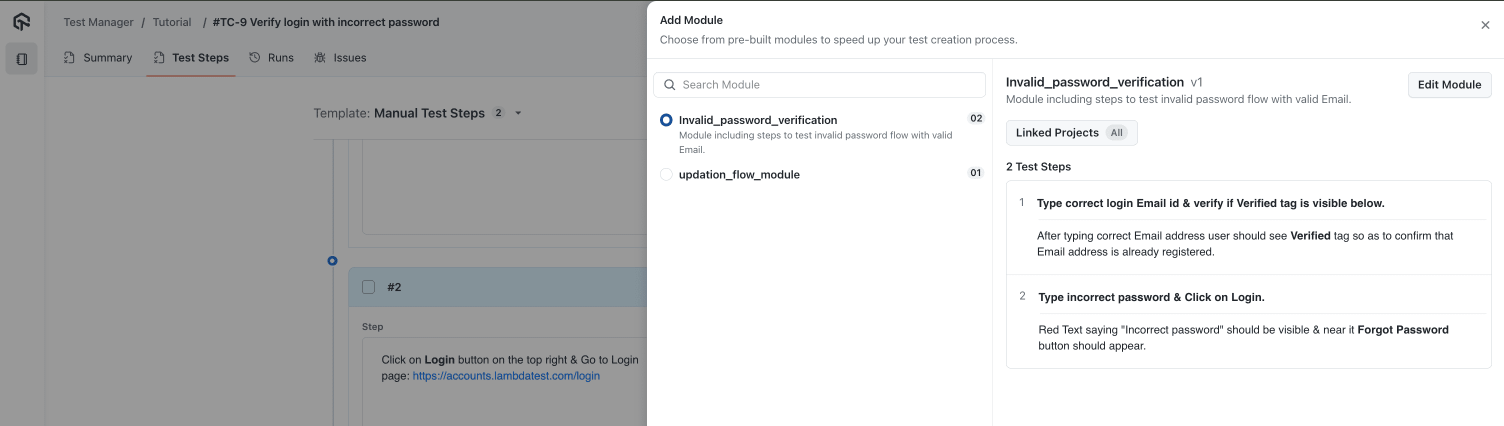This screenshot has width=1504, height=426.
Task: Switch to the Issues tab
Action: 340,58
